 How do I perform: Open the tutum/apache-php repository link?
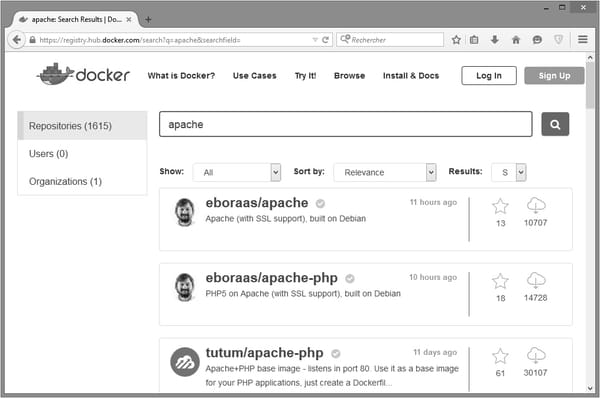[x=264, y=352]
